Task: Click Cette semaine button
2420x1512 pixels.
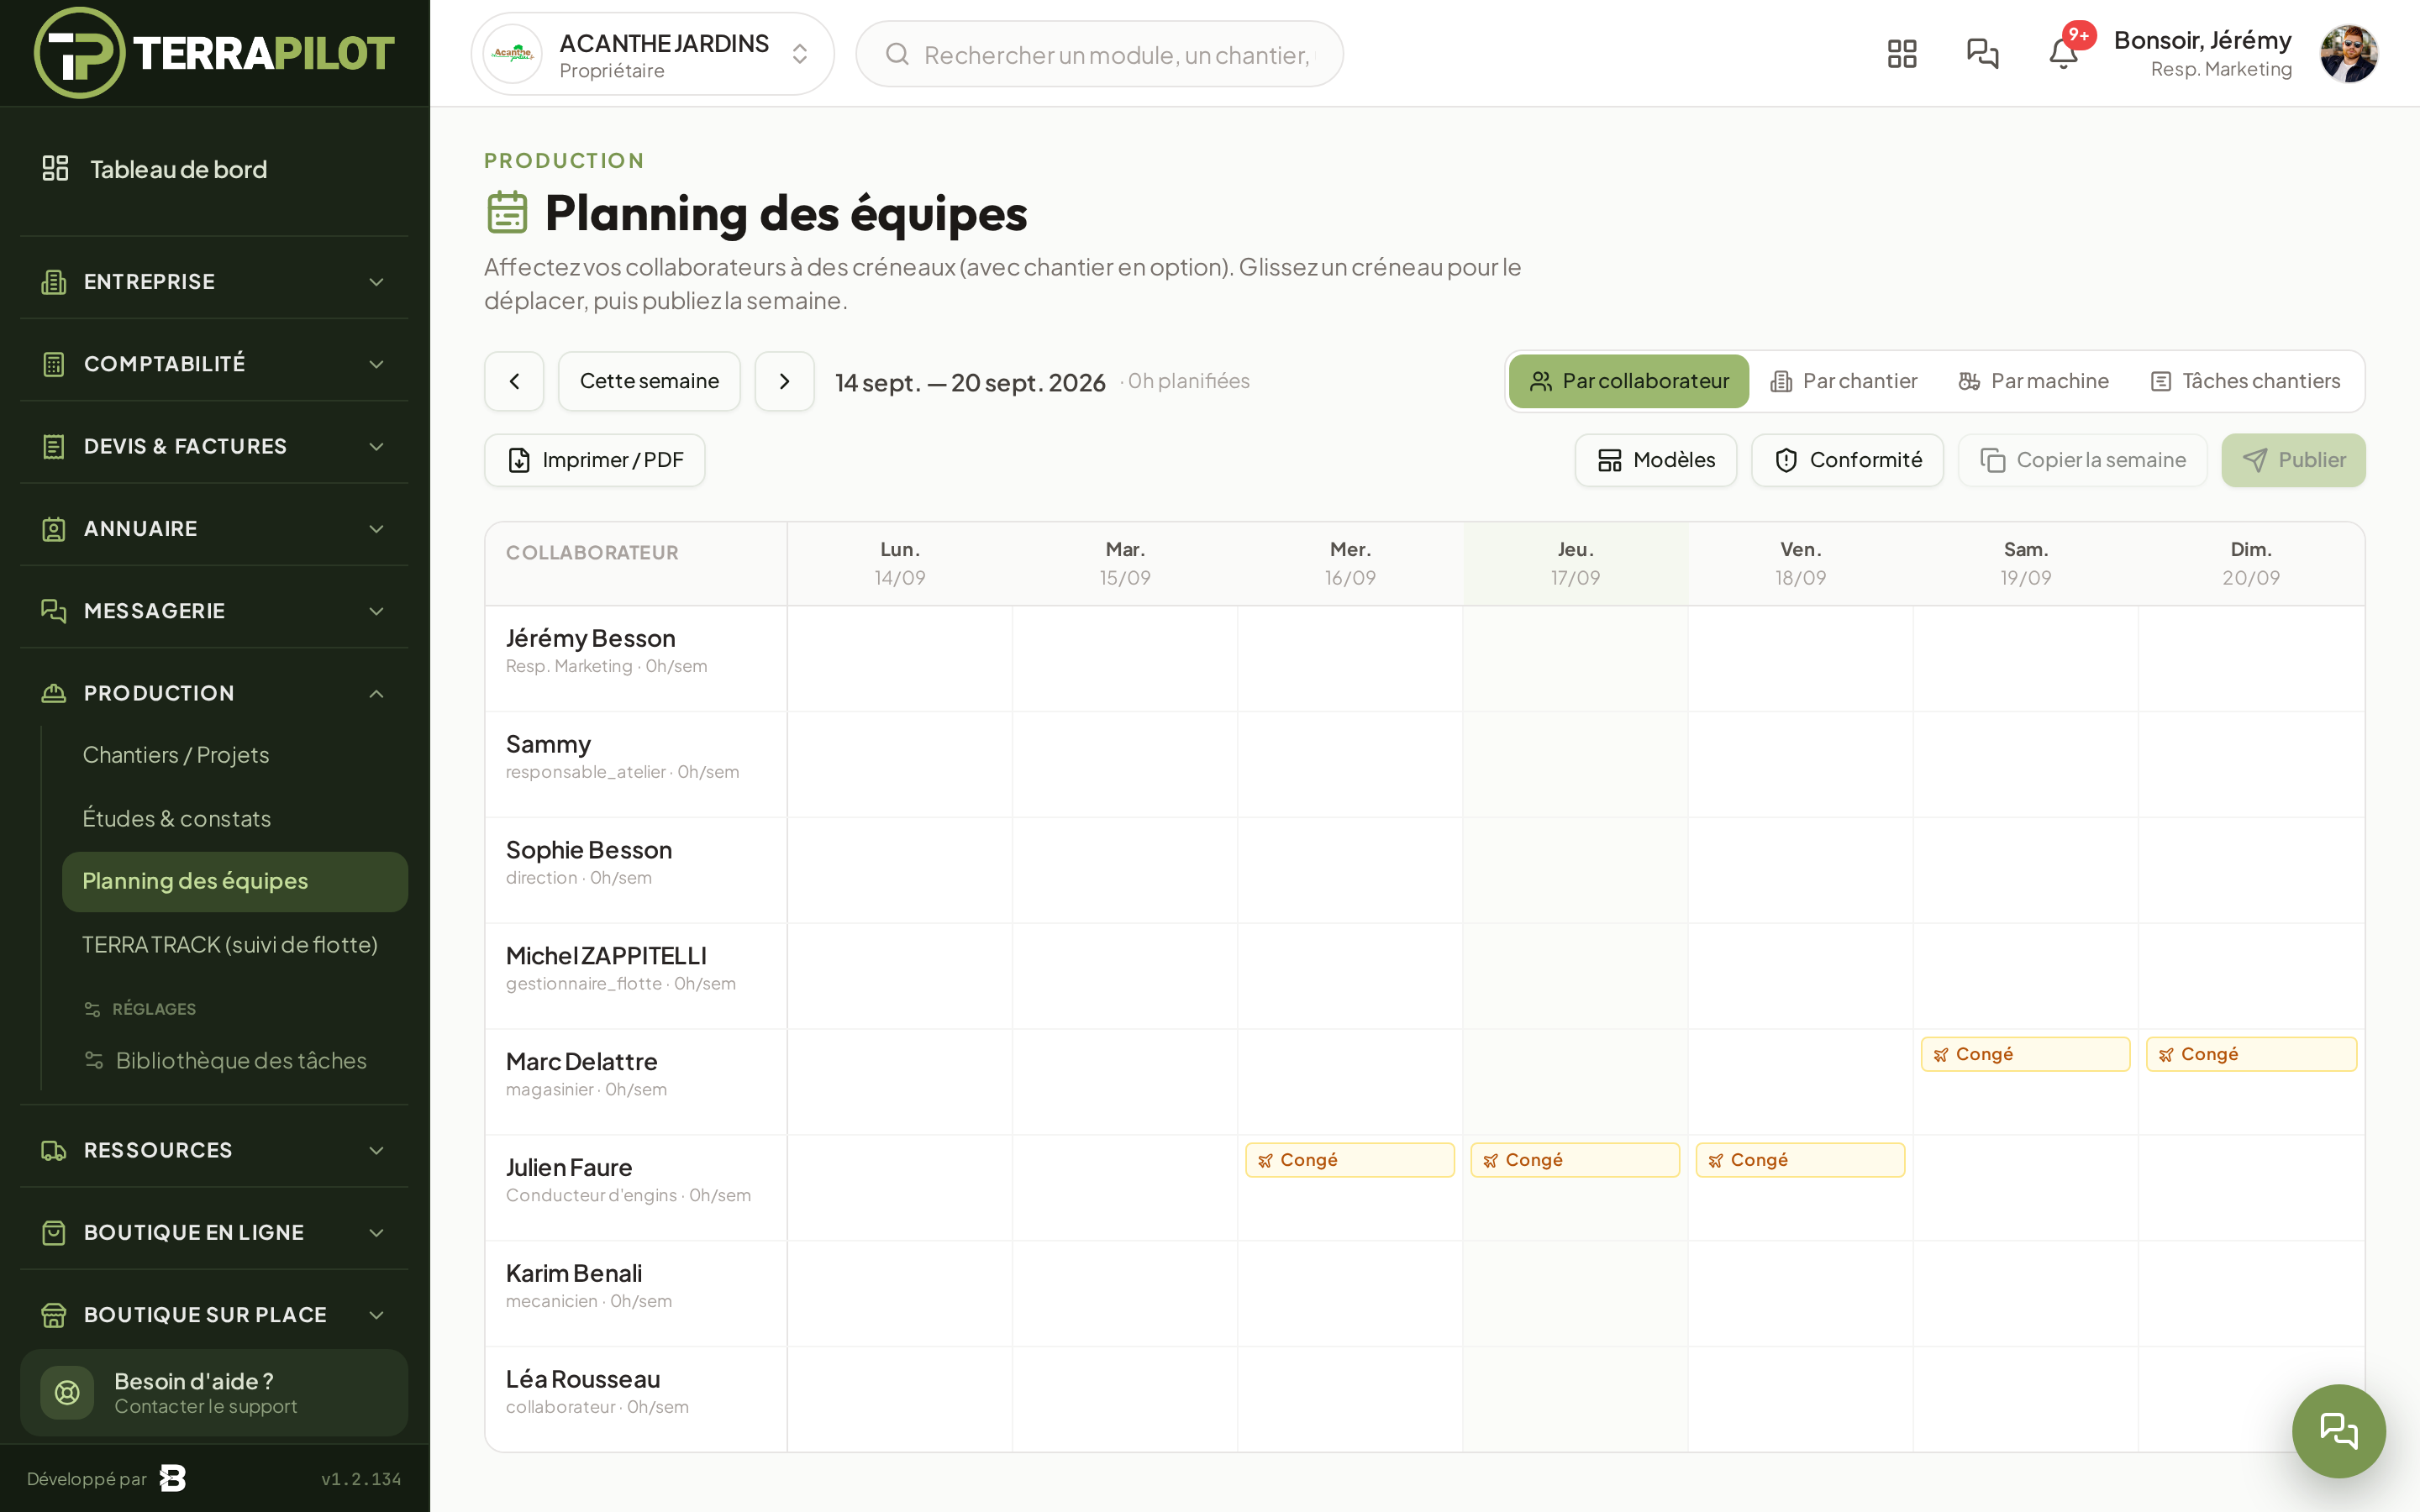Action: pyautogui.click(x=649, y=381)
